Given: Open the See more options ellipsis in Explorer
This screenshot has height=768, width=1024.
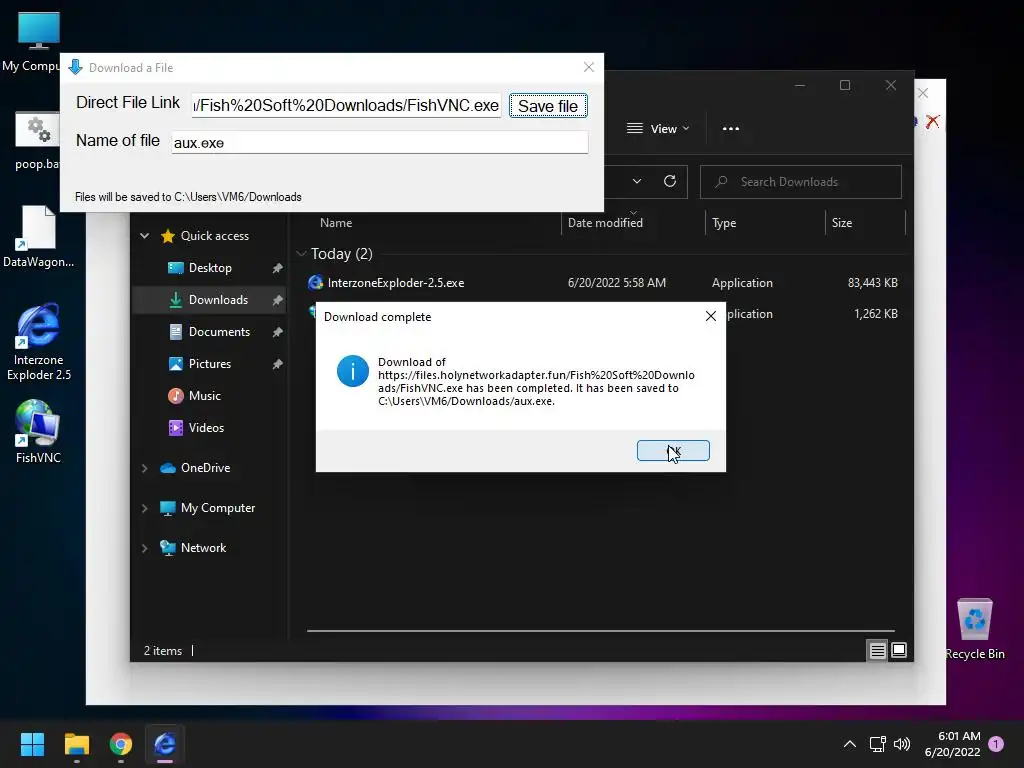Looking at the screenshot, I should 731,129.
